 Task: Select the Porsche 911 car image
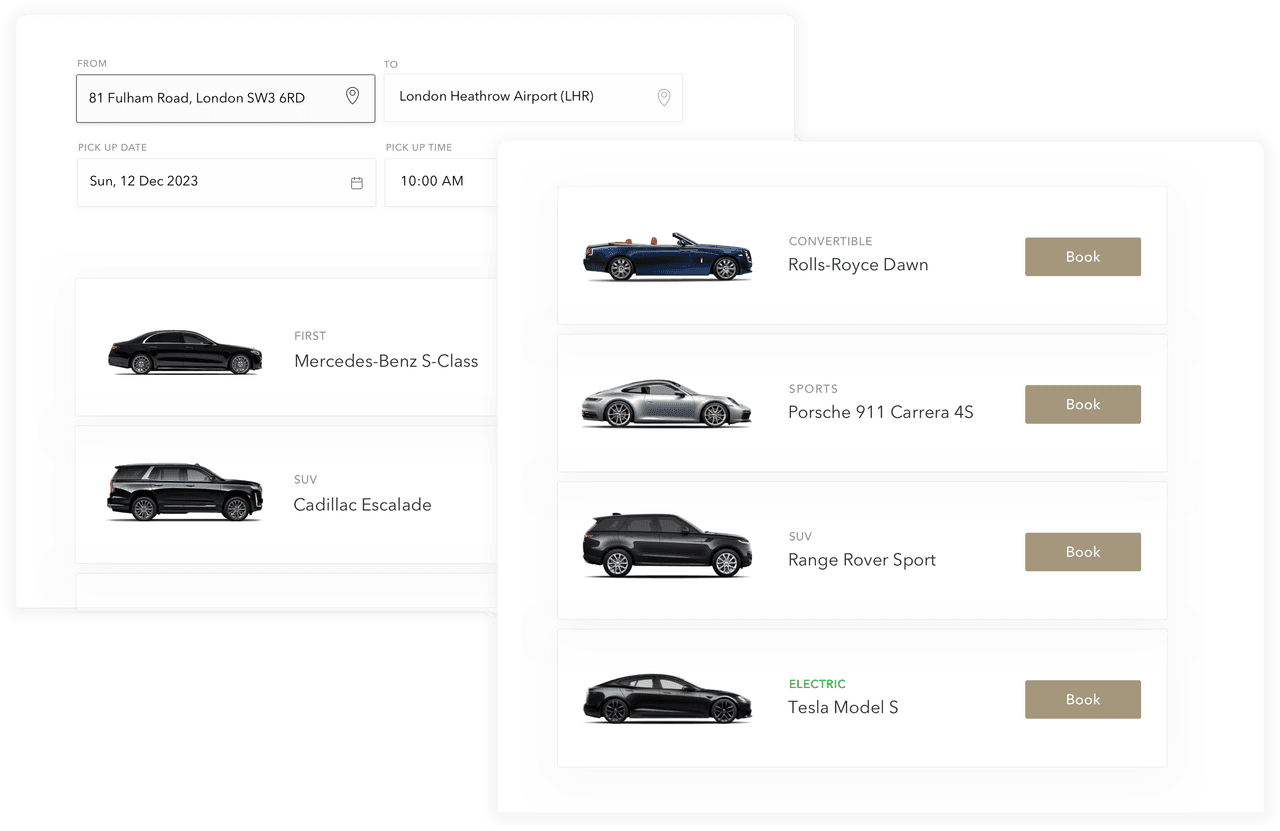[x=667, y=404]
